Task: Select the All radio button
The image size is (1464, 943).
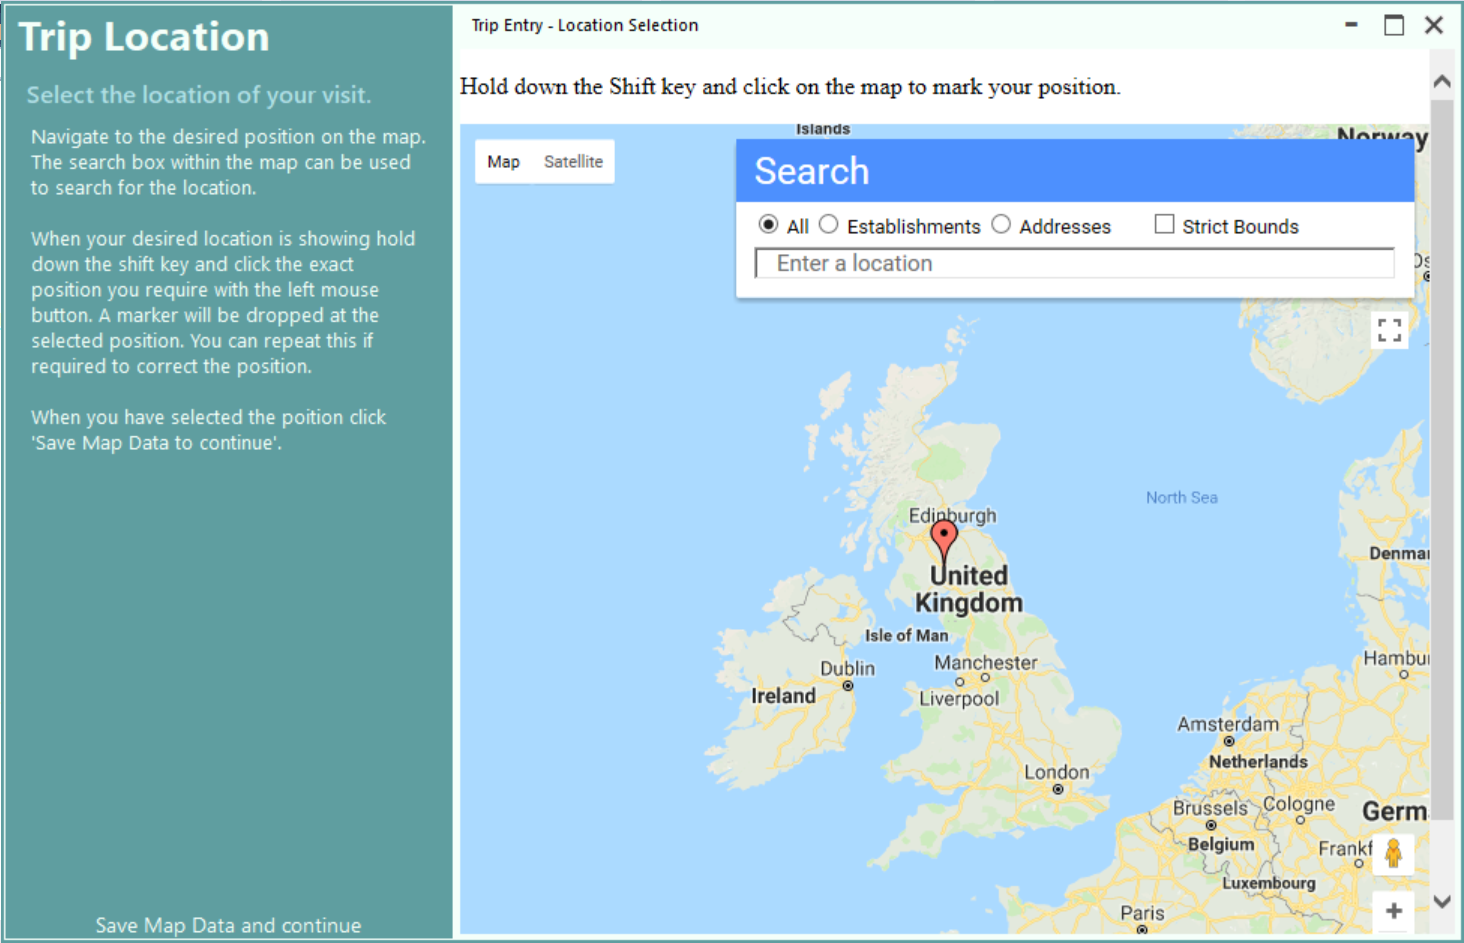Action: click(x=768, y=225)
